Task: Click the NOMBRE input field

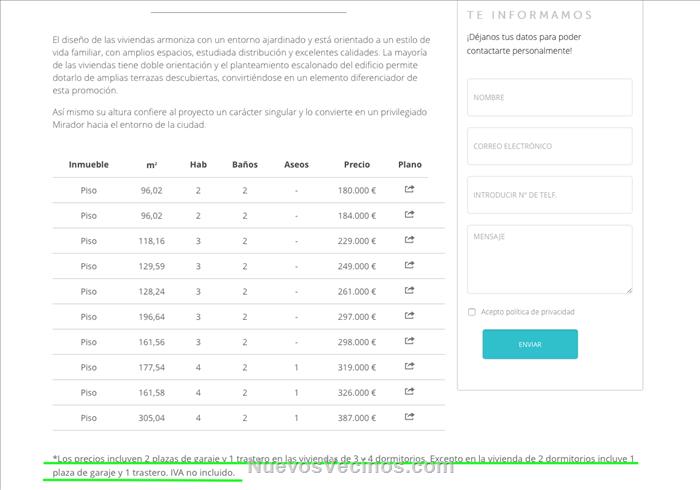Action: click(549, 98)
